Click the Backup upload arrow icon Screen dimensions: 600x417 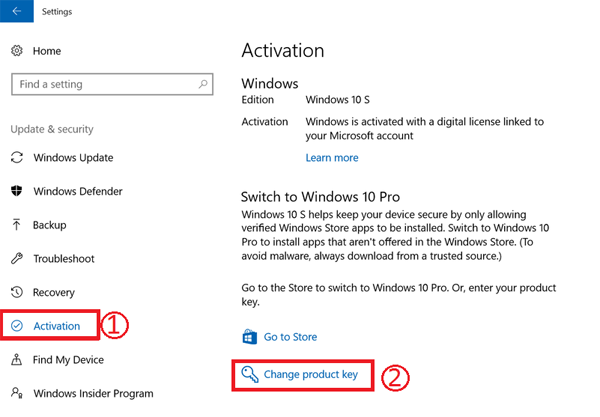pyautogui.click(x=16, y=225)
